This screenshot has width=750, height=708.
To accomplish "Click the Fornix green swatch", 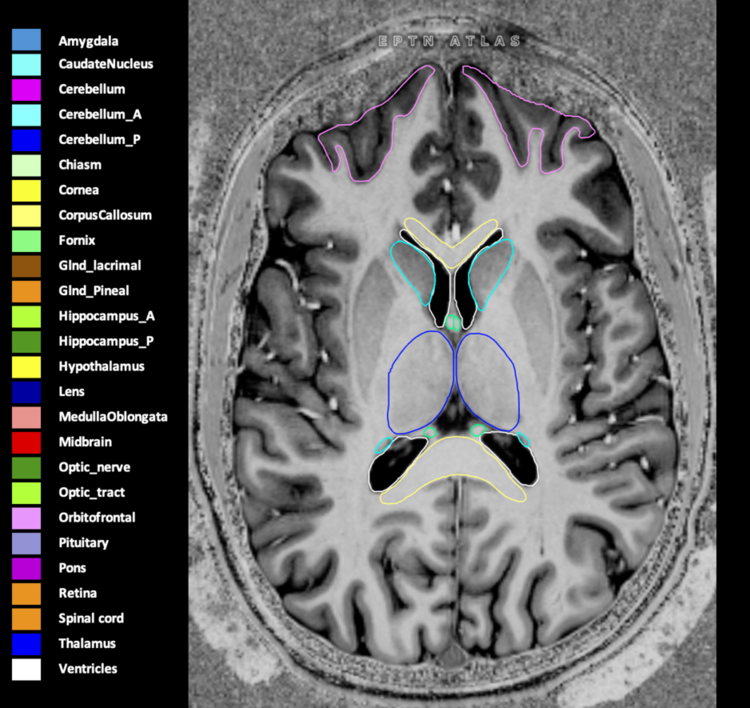I will (26, 241).
